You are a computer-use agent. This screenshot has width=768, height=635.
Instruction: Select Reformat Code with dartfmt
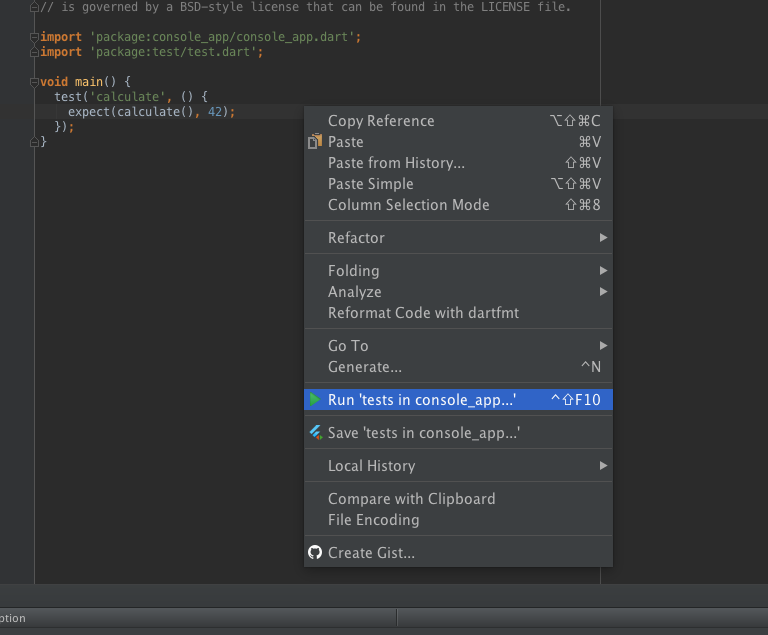458,313
